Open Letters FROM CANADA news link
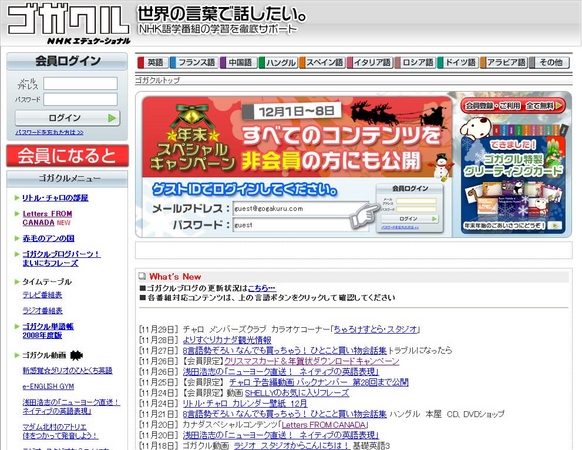The width and height of the screenshot is (582, 450). [324, 424]
